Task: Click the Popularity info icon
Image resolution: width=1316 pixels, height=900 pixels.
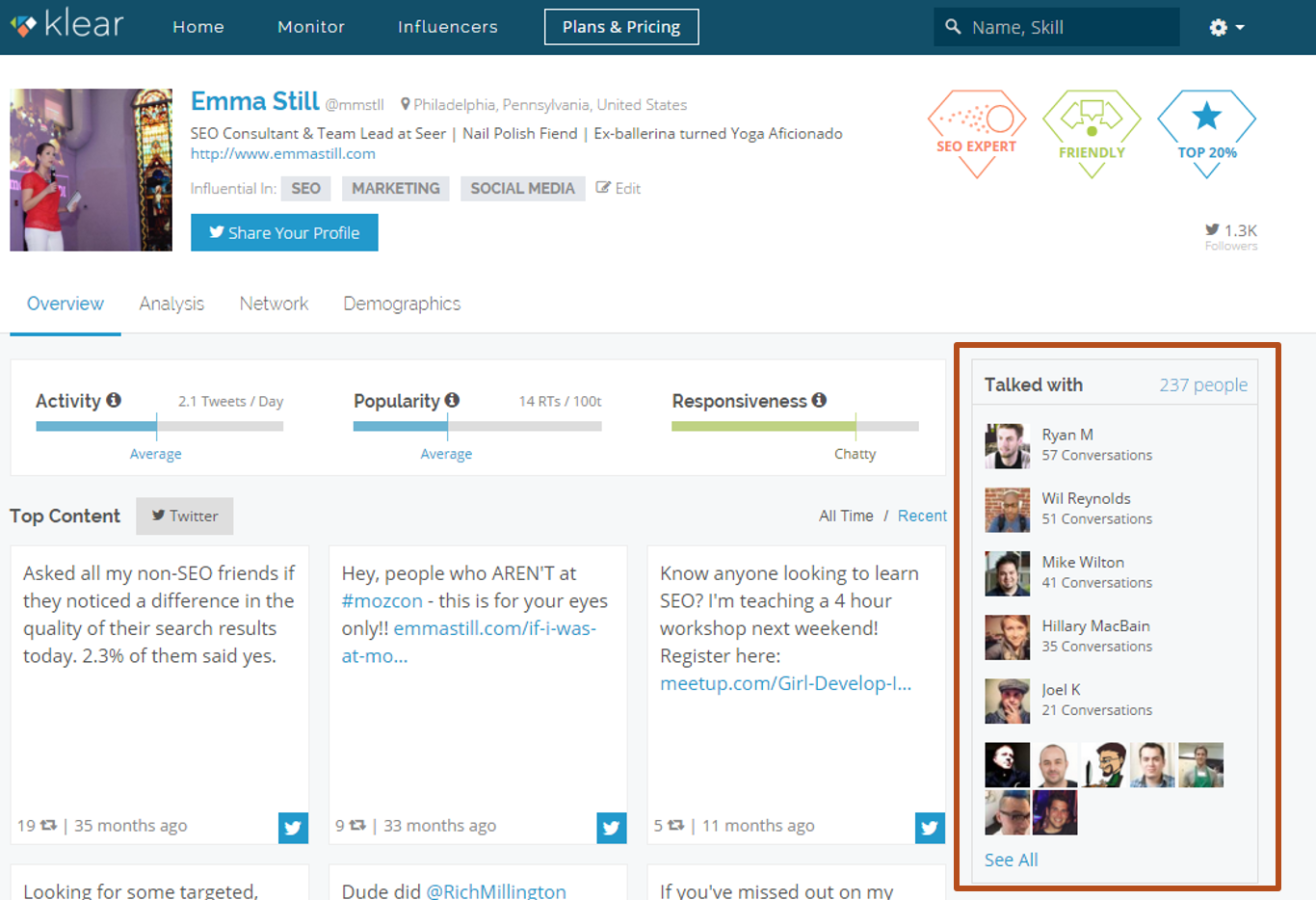Action: [x=452, y=401]
